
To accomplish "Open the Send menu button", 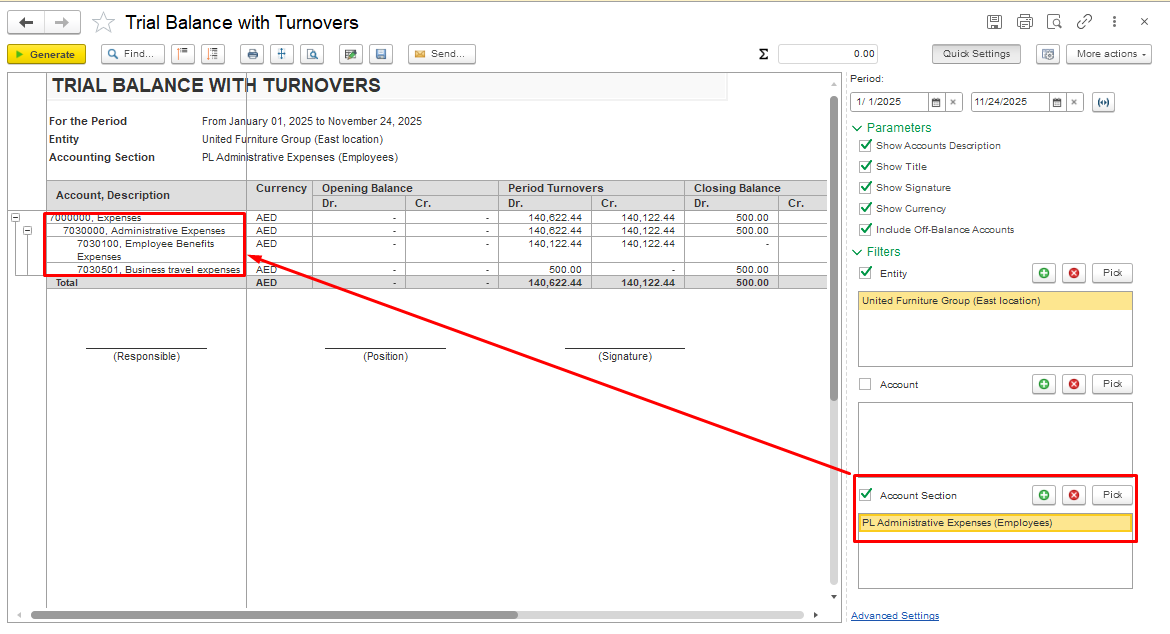I will click(441, 54).
